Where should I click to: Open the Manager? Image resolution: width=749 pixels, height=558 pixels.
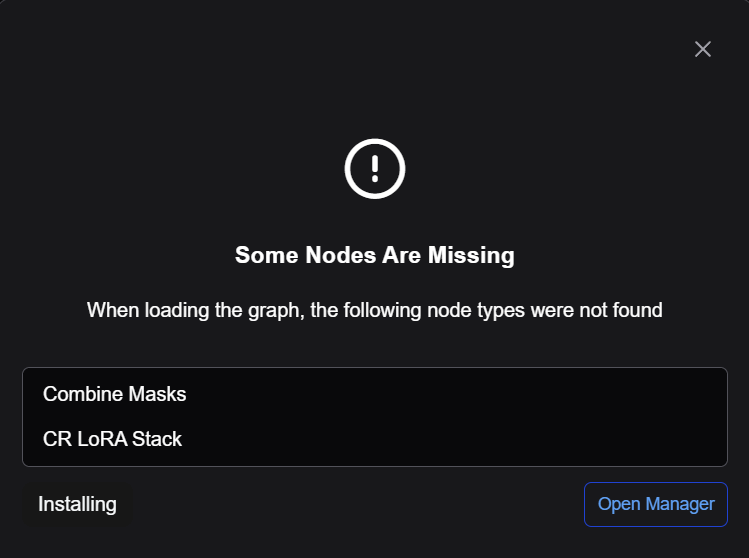pyautogui.click(x=656, y=504)
